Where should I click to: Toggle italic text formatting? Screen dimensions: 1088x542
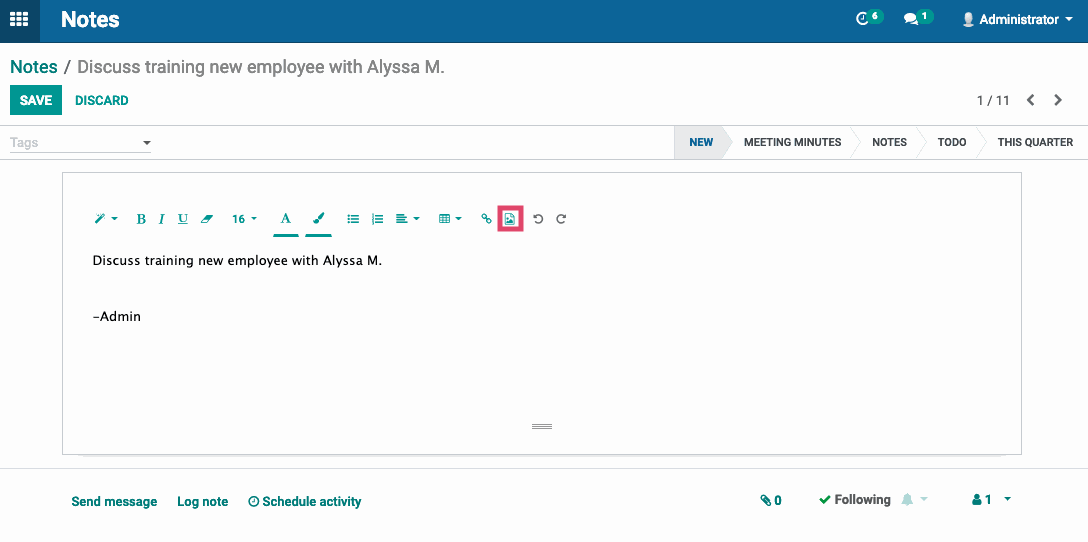pos(161,219)
